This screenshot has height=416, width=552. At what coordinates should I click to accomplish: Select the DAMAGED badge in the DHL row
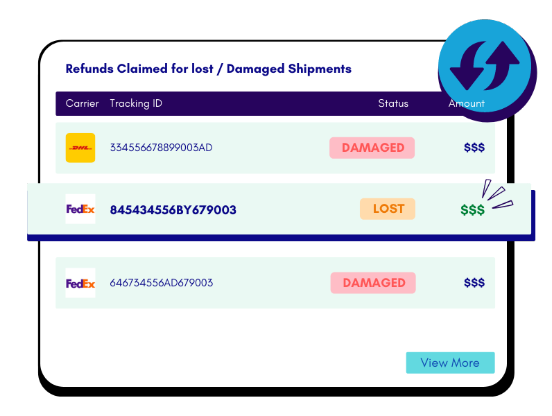pyautogui.click(x=372, y=148)
